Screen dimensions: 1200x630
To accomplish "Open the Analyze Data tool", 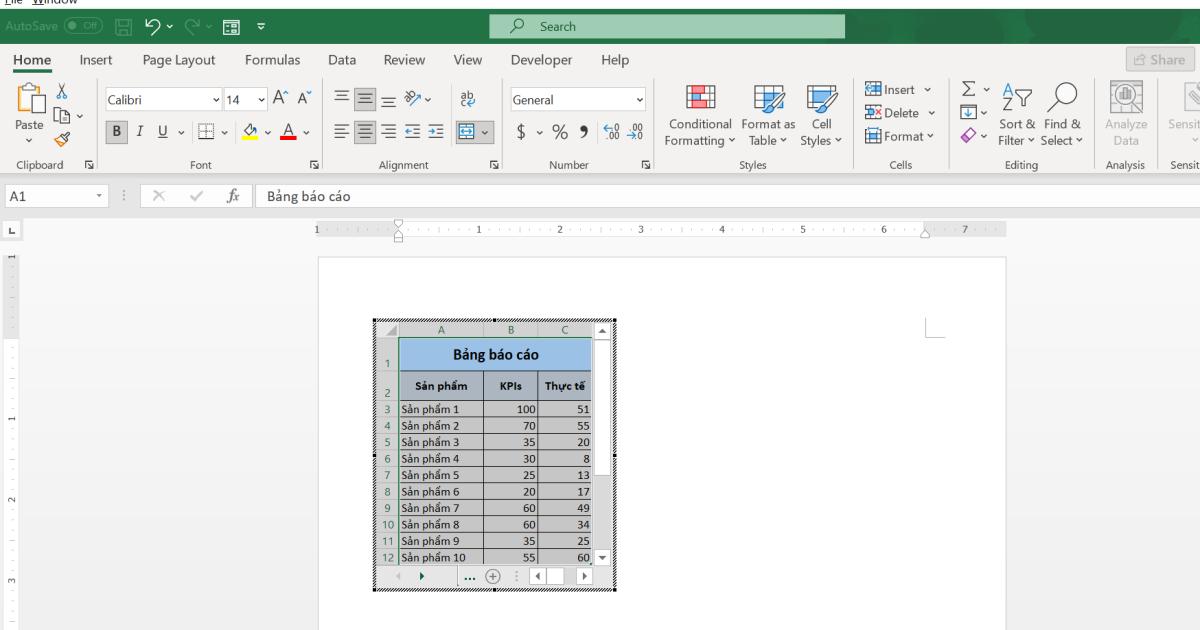I will 1125,112.
